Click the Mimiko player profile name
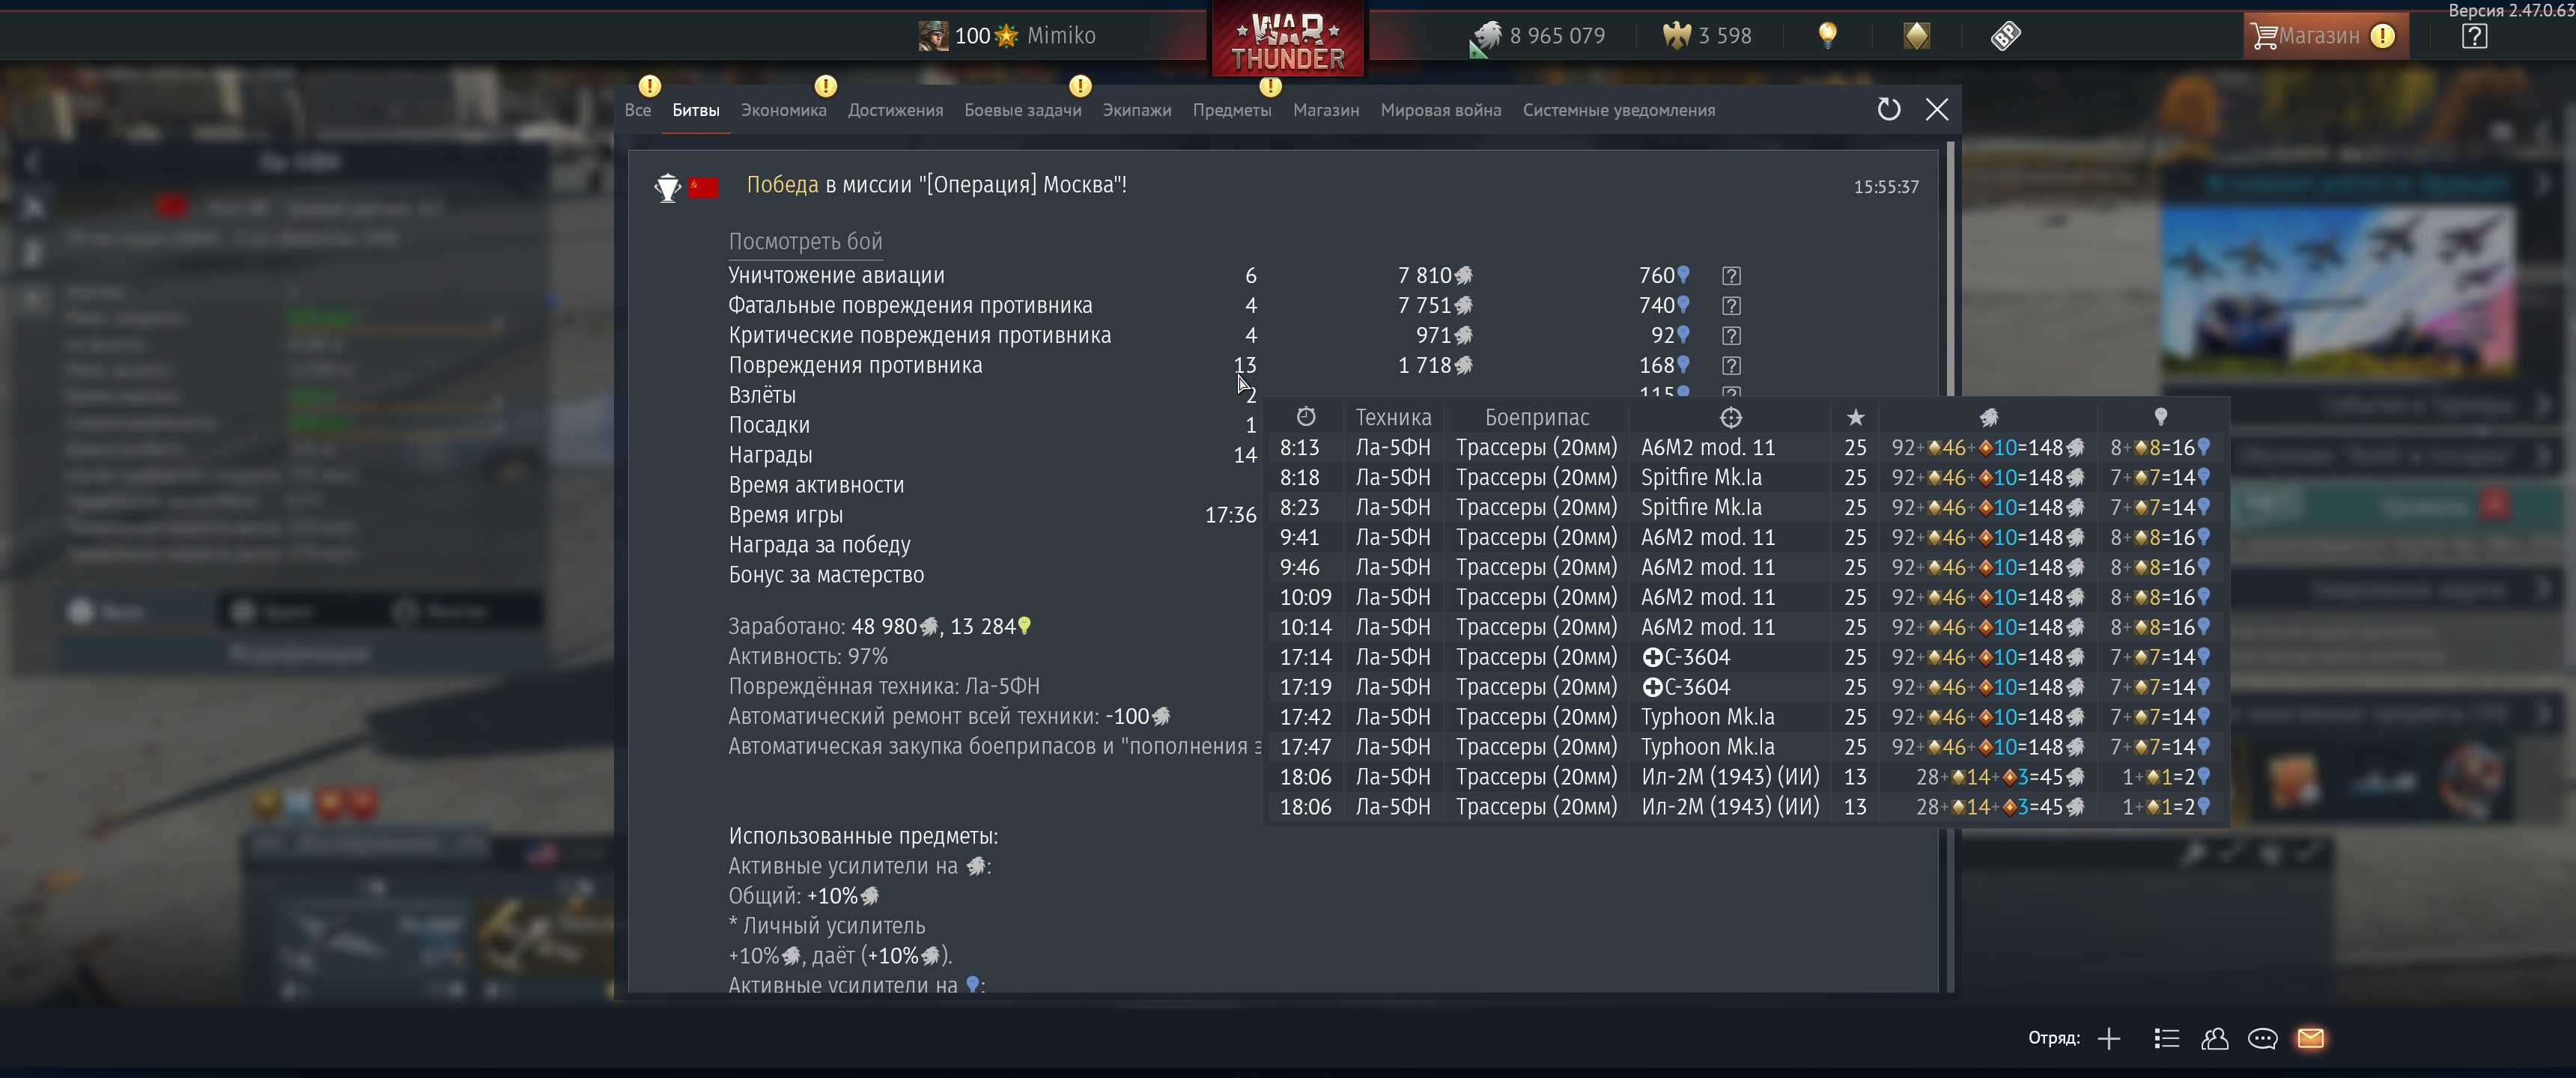Image resolution: width=2576 pixels, height=1078 pixels. coord(1061,36)
